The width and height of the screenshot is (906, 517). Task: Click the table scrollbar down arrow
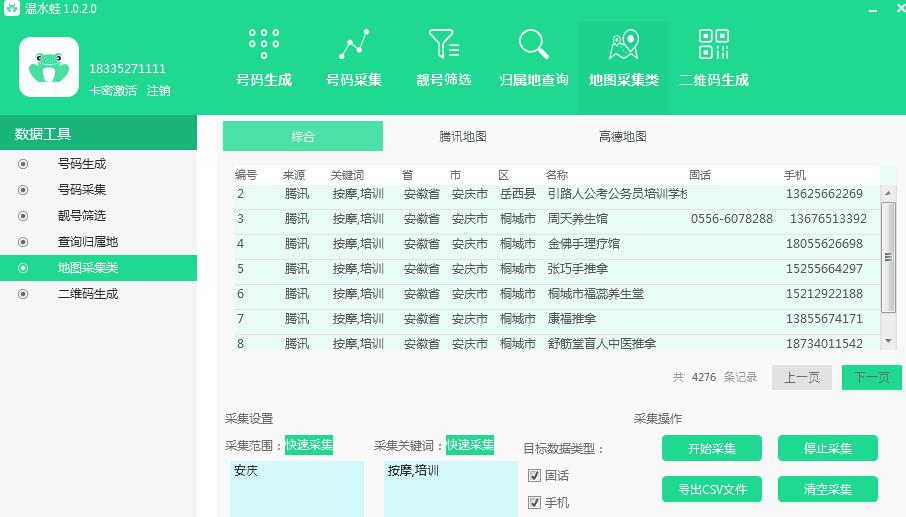tap(888, 341)
